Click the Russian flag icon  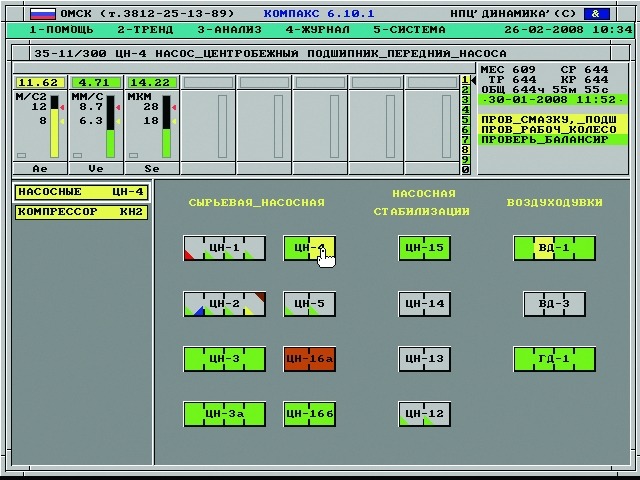pos(42,14)
